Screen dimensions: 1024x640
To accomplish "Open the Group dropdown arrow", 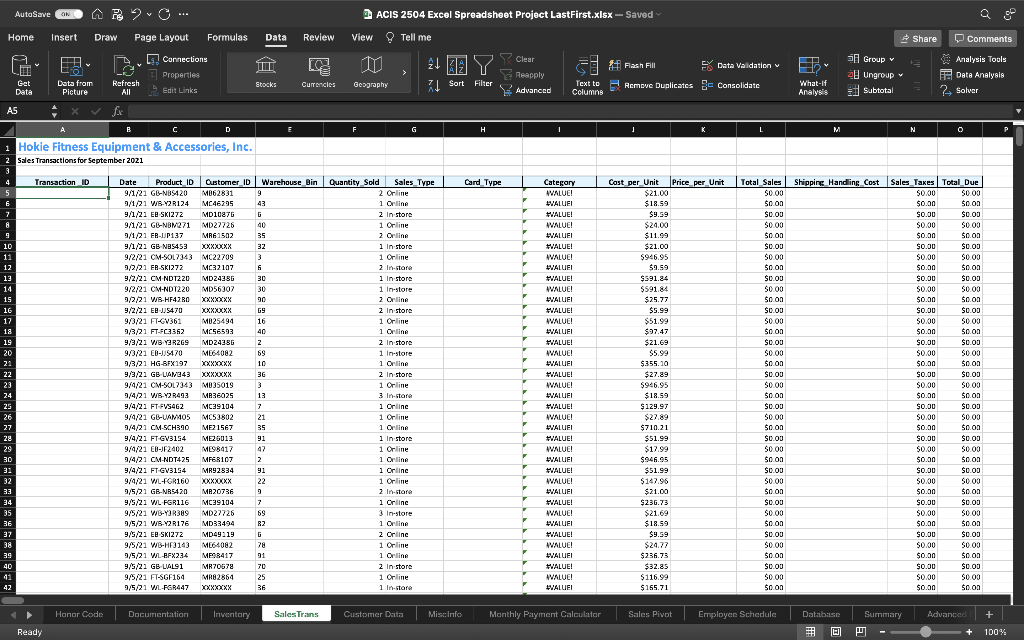I will point(890,58).
